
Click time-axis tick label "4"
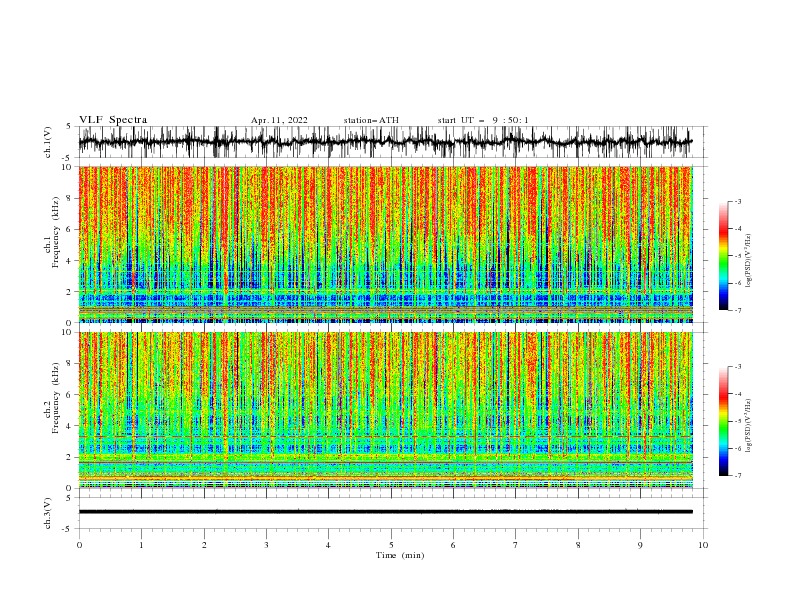(x=328, y=545)
